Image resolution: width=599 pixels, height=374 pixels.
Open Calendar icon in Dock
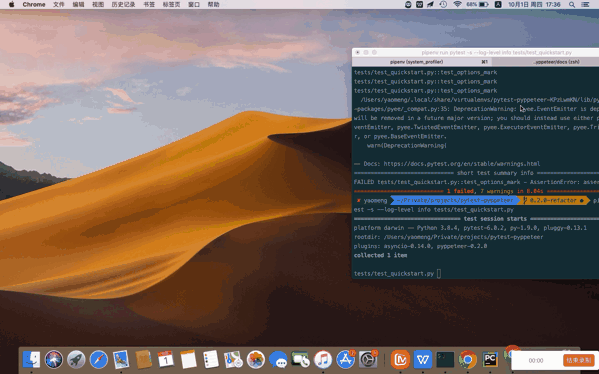pos(166,359)
